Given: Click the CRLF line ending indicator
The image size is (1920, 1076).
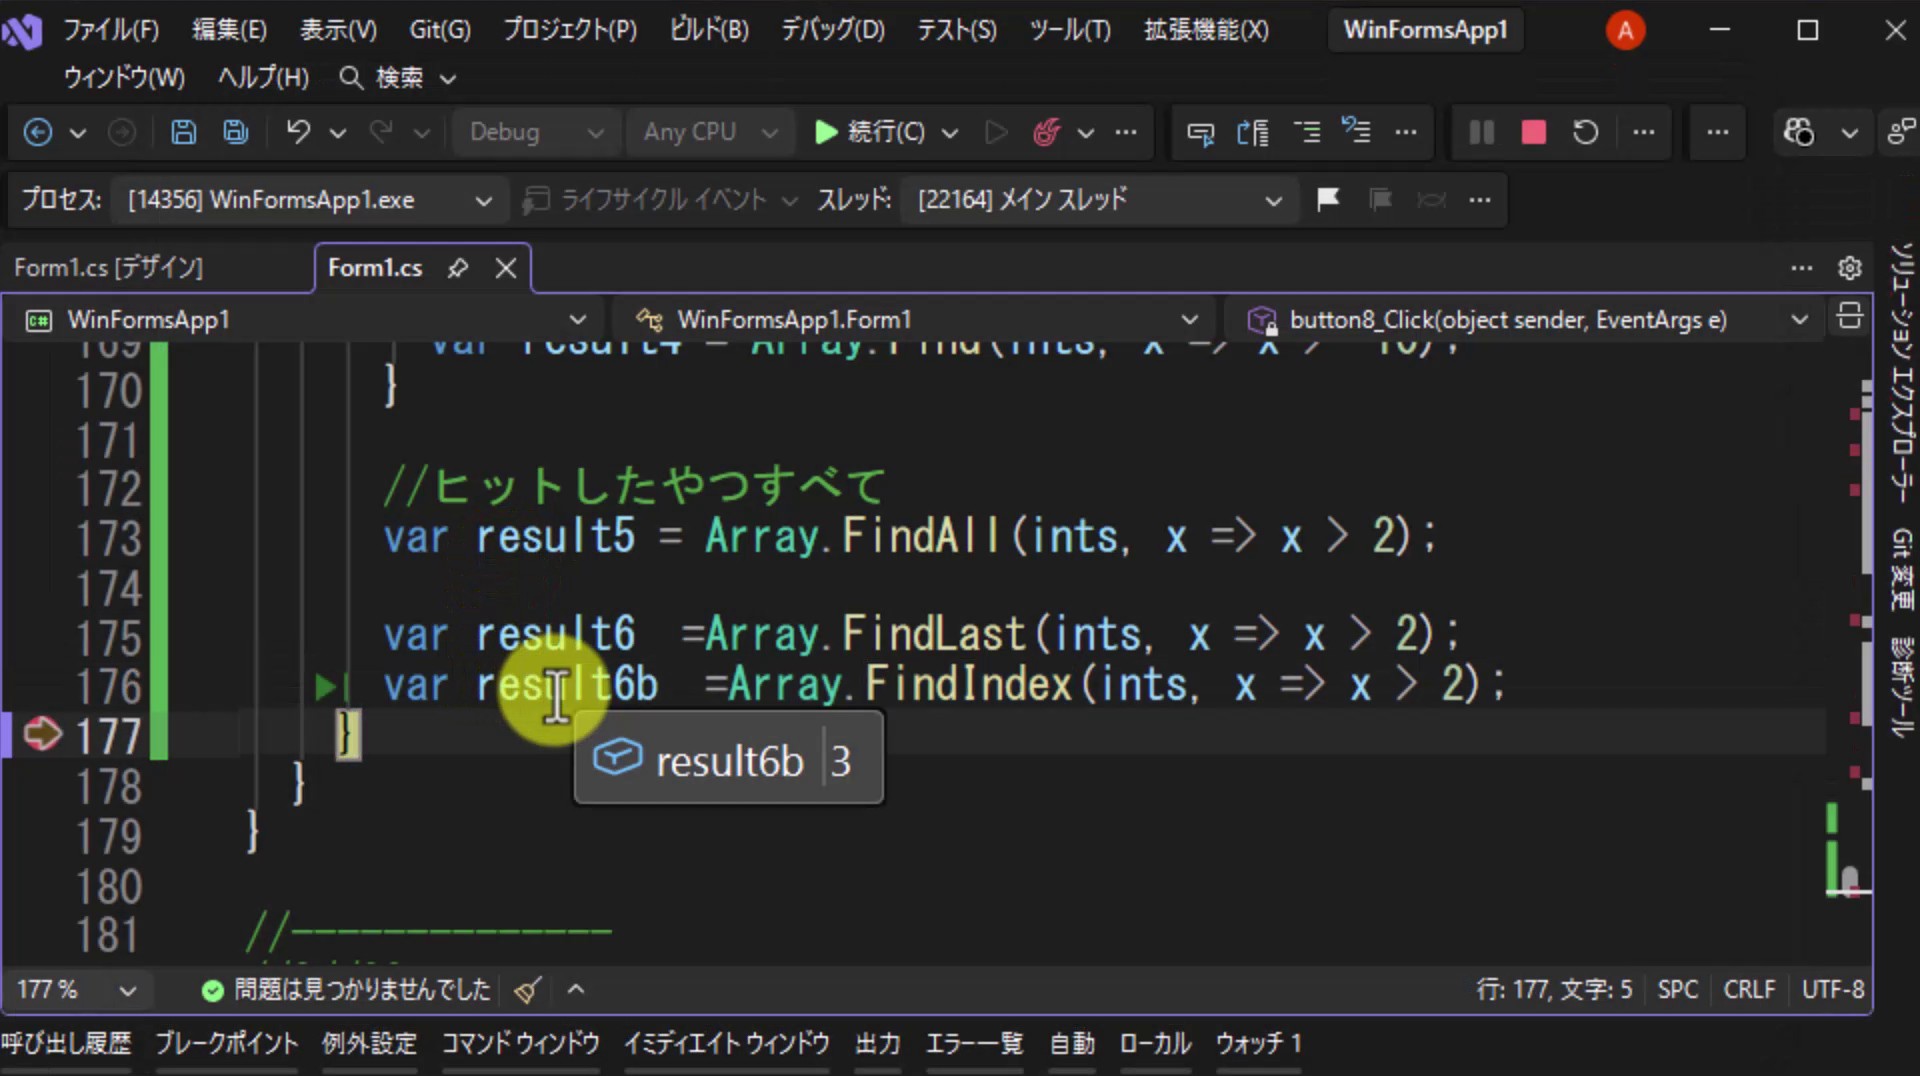Looking at the screenshot, I should coord(1749,990).
